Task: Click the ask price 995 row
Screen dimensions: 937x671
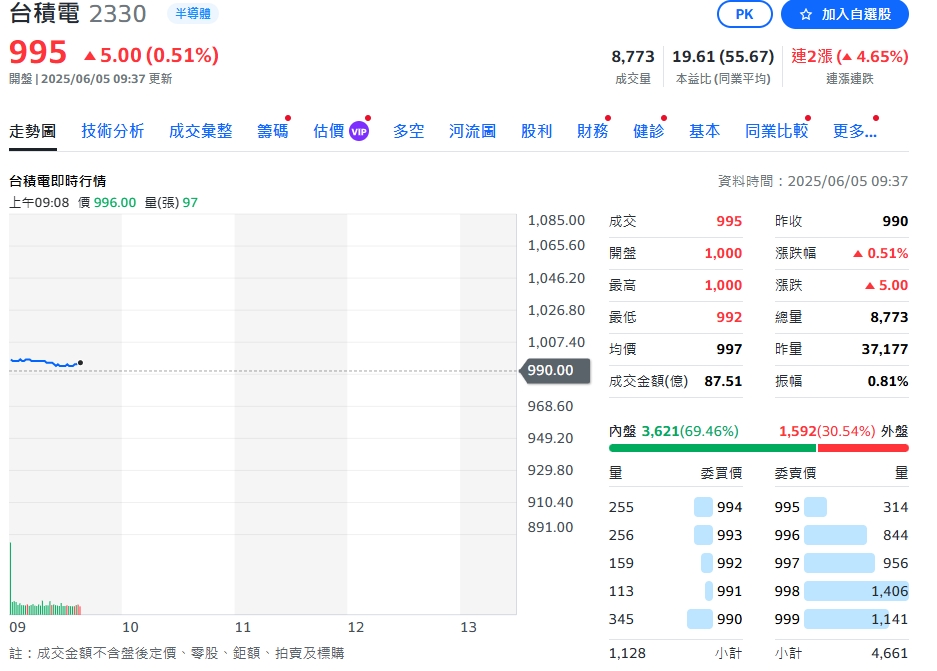Action: pos(841,507)
